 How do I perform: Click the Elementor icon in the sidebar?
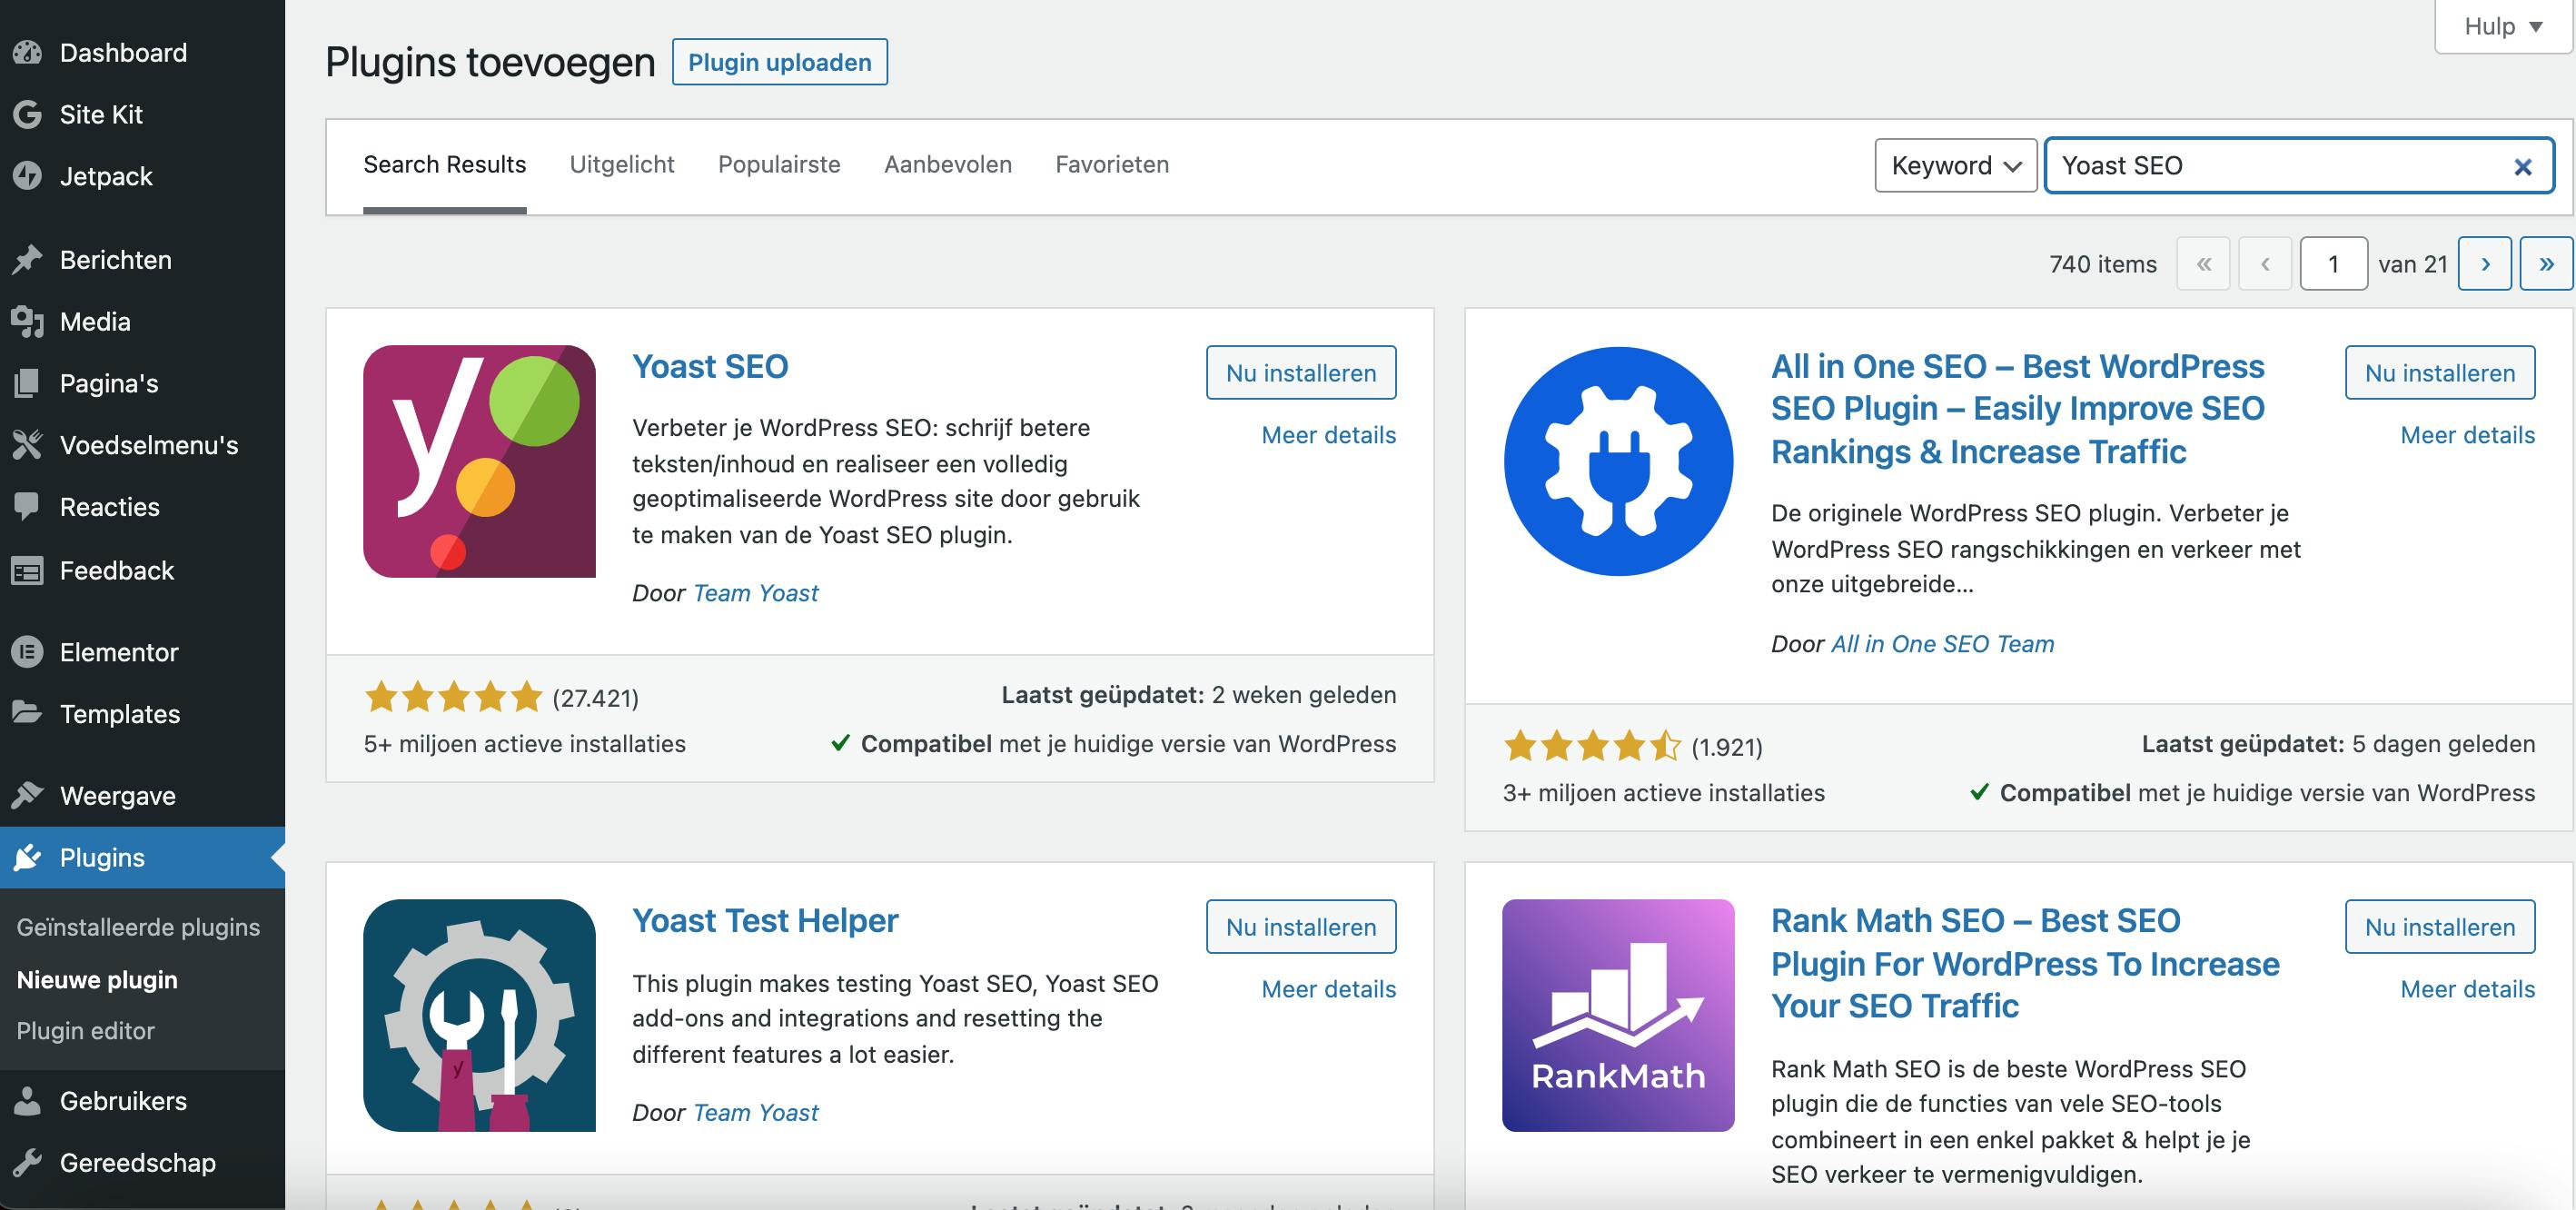point(27,652)
